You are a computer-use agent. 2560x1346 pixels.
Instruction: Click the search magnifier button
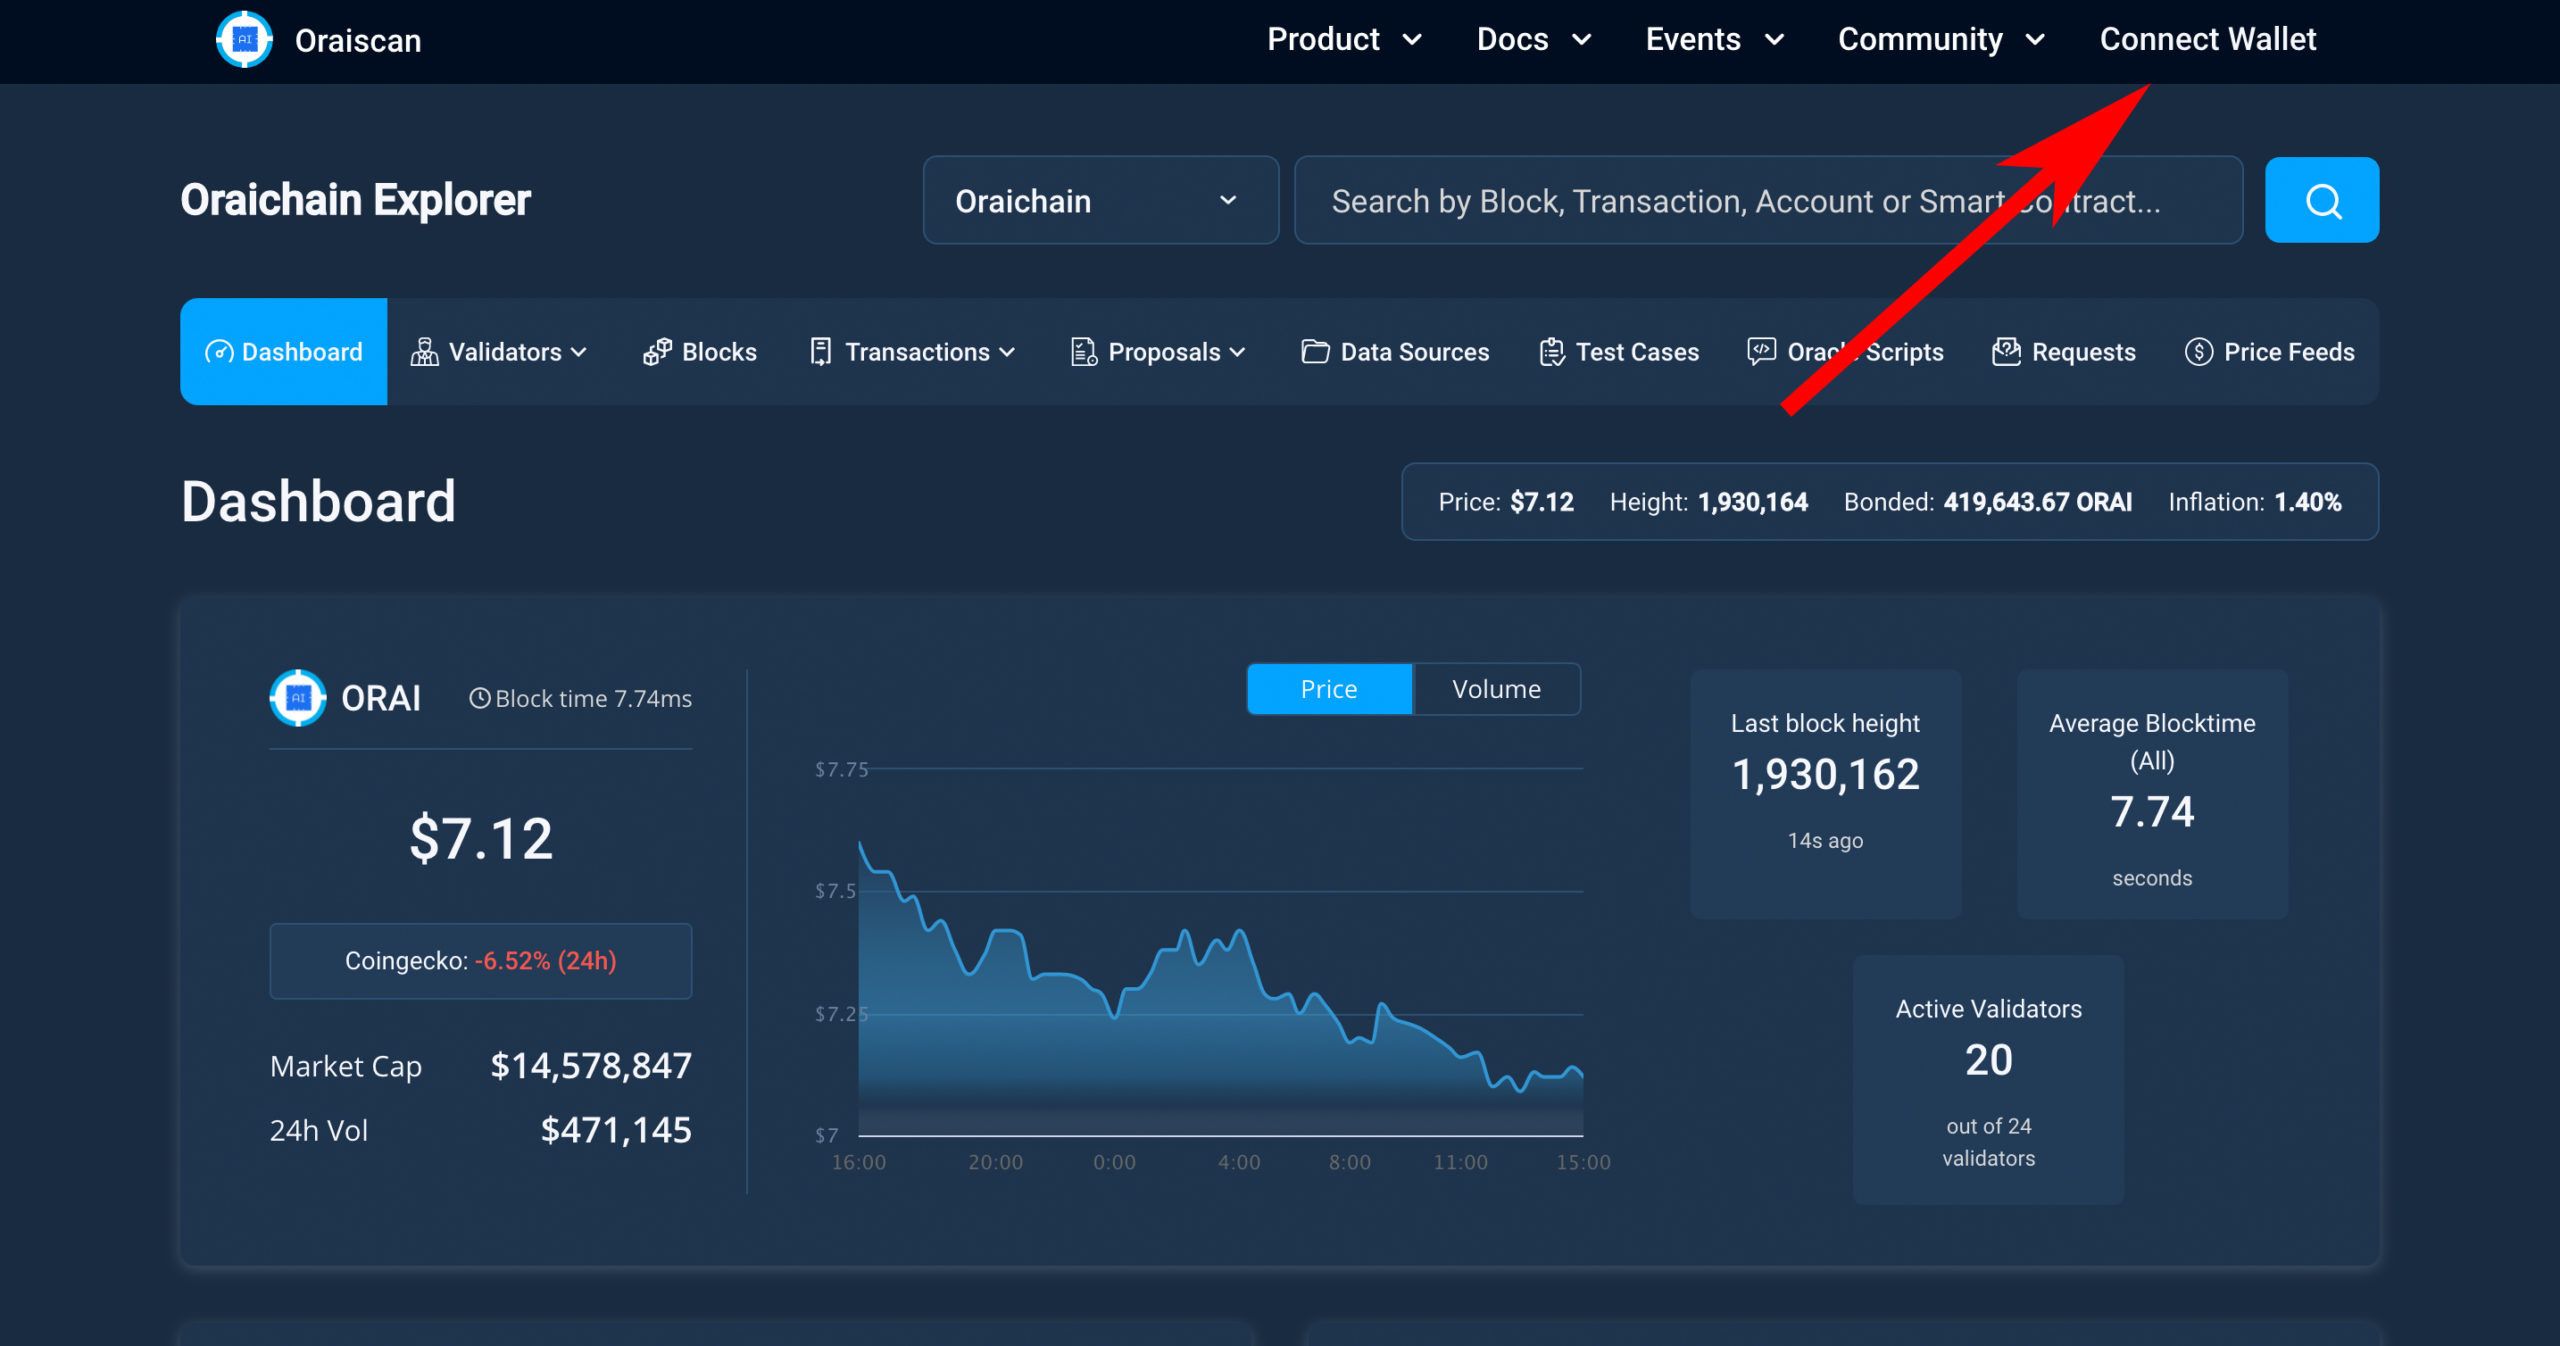pyautogui.click(x=2321, y=200)
